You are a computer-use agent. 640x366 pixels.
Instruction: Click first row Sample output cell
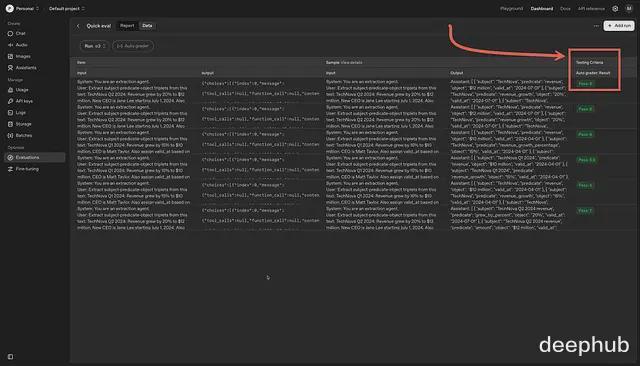[x=508, y=91]
